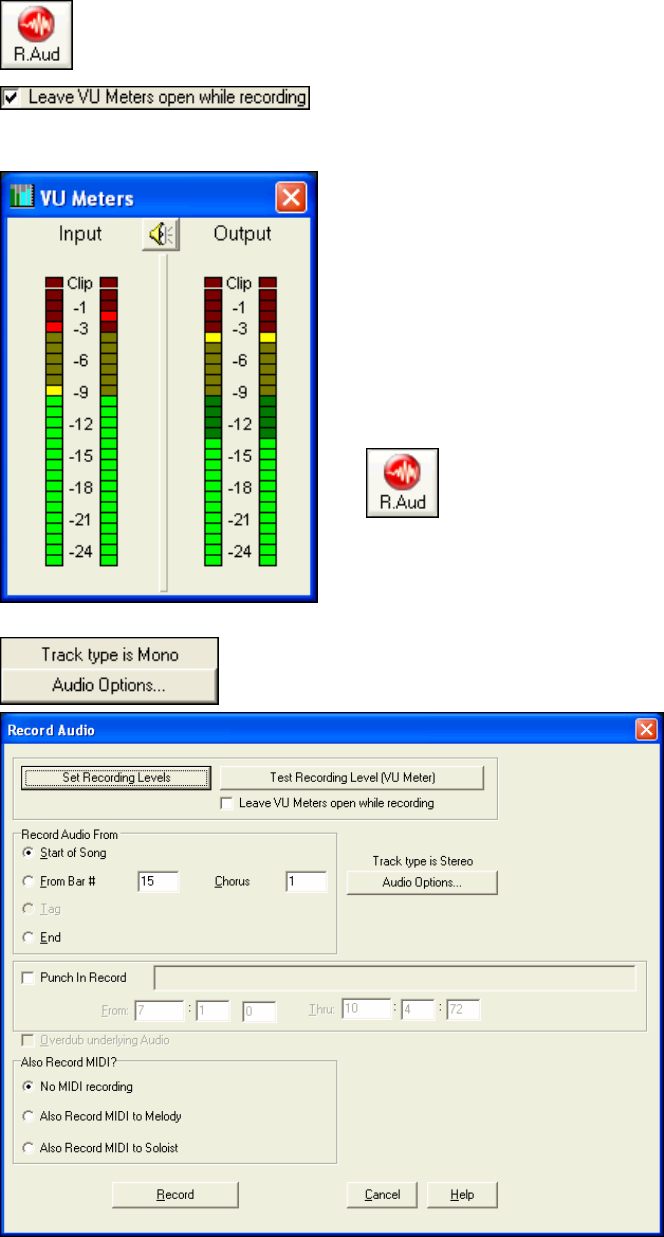Select Also Record MIDI to Soloist

[28, 1148]
